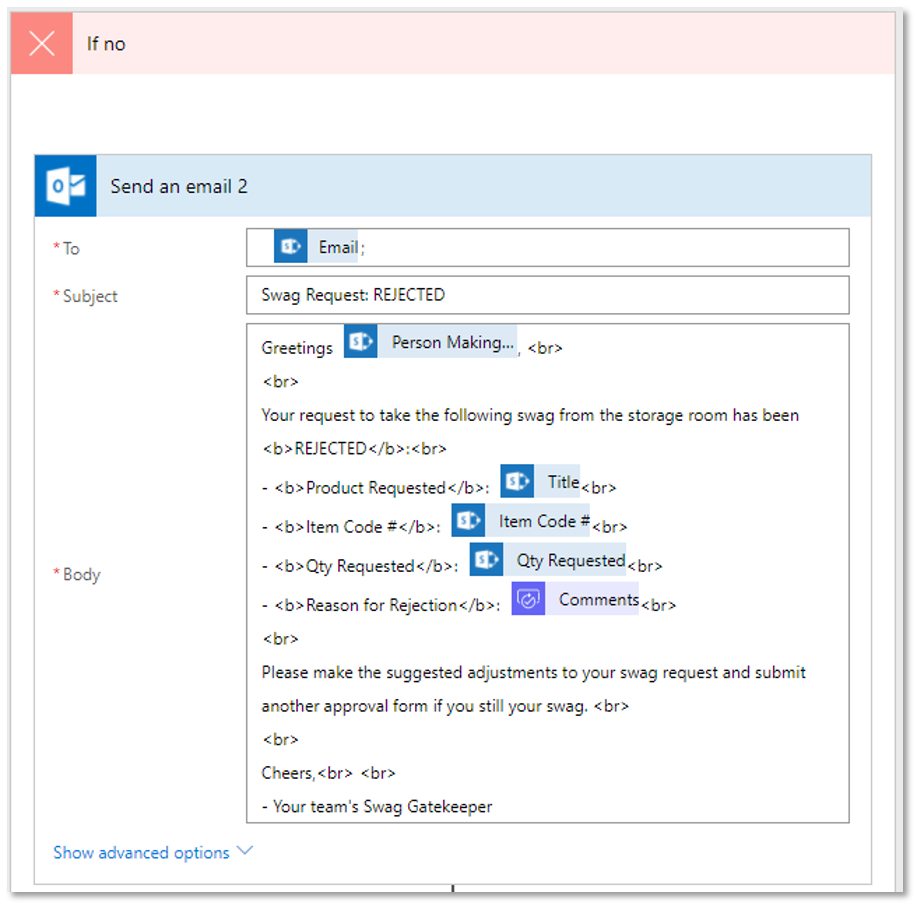Select the Qty Requested token label

(570, 561)
